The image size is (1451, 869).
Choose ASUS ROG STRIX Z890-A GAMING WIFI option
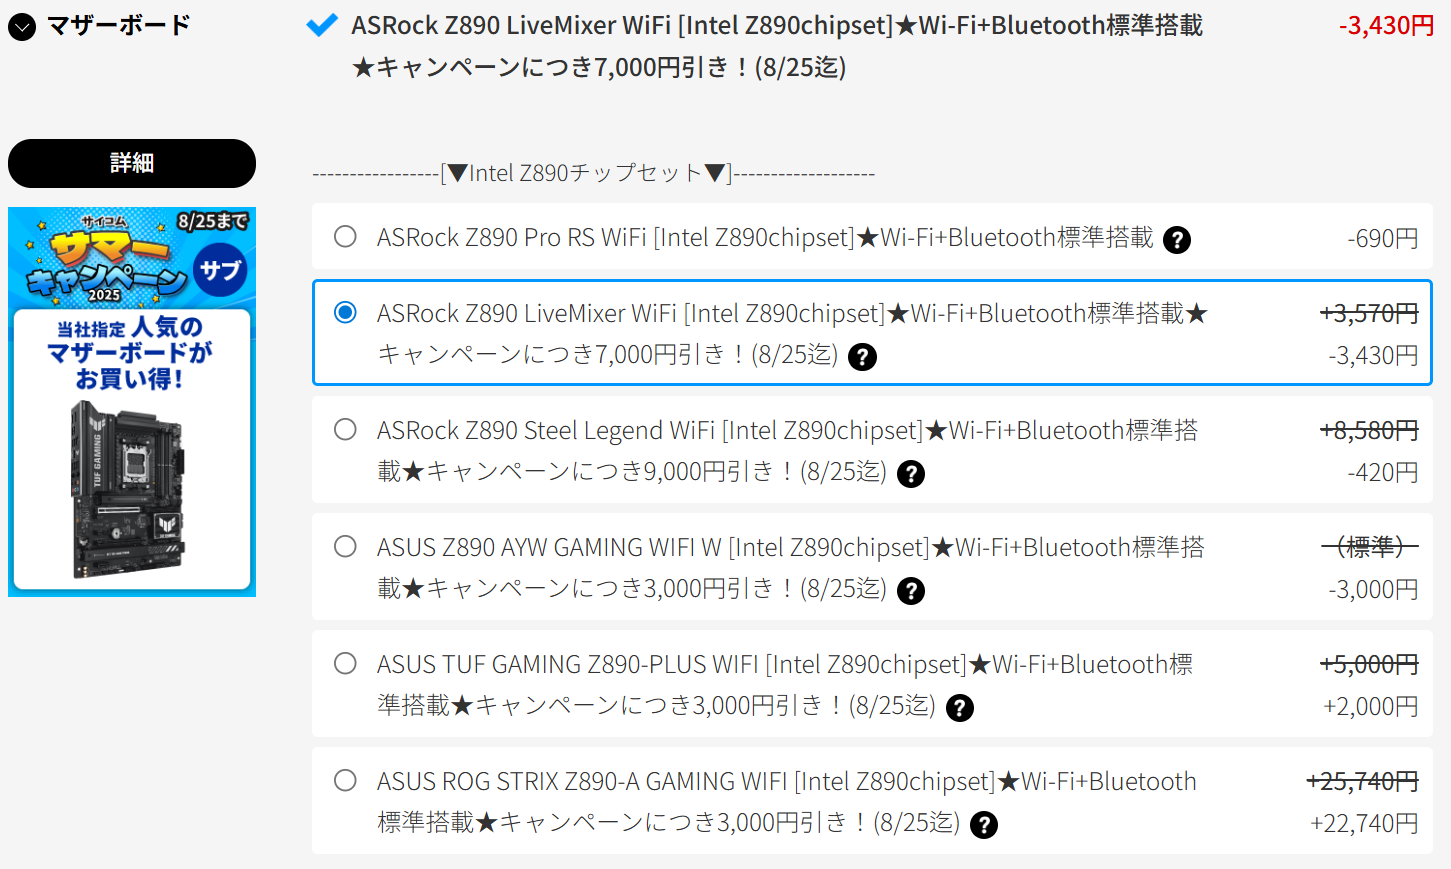pos(345,781)
